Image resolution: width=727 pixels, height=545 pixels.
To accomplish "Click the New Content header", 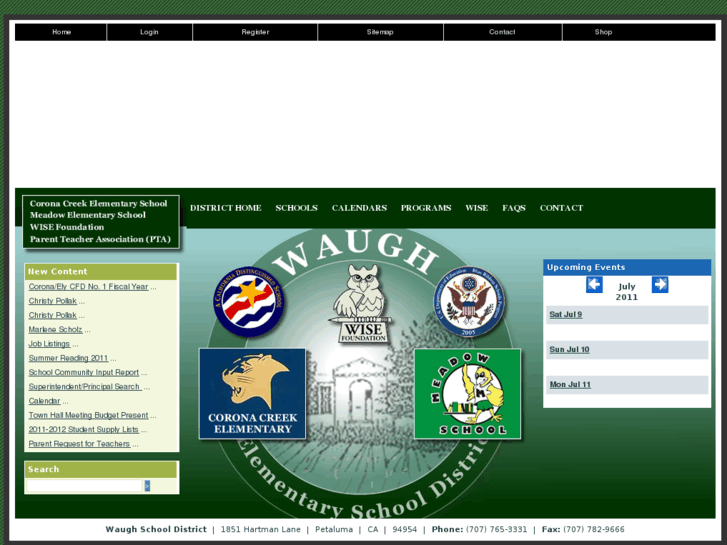I will [101, 272].
